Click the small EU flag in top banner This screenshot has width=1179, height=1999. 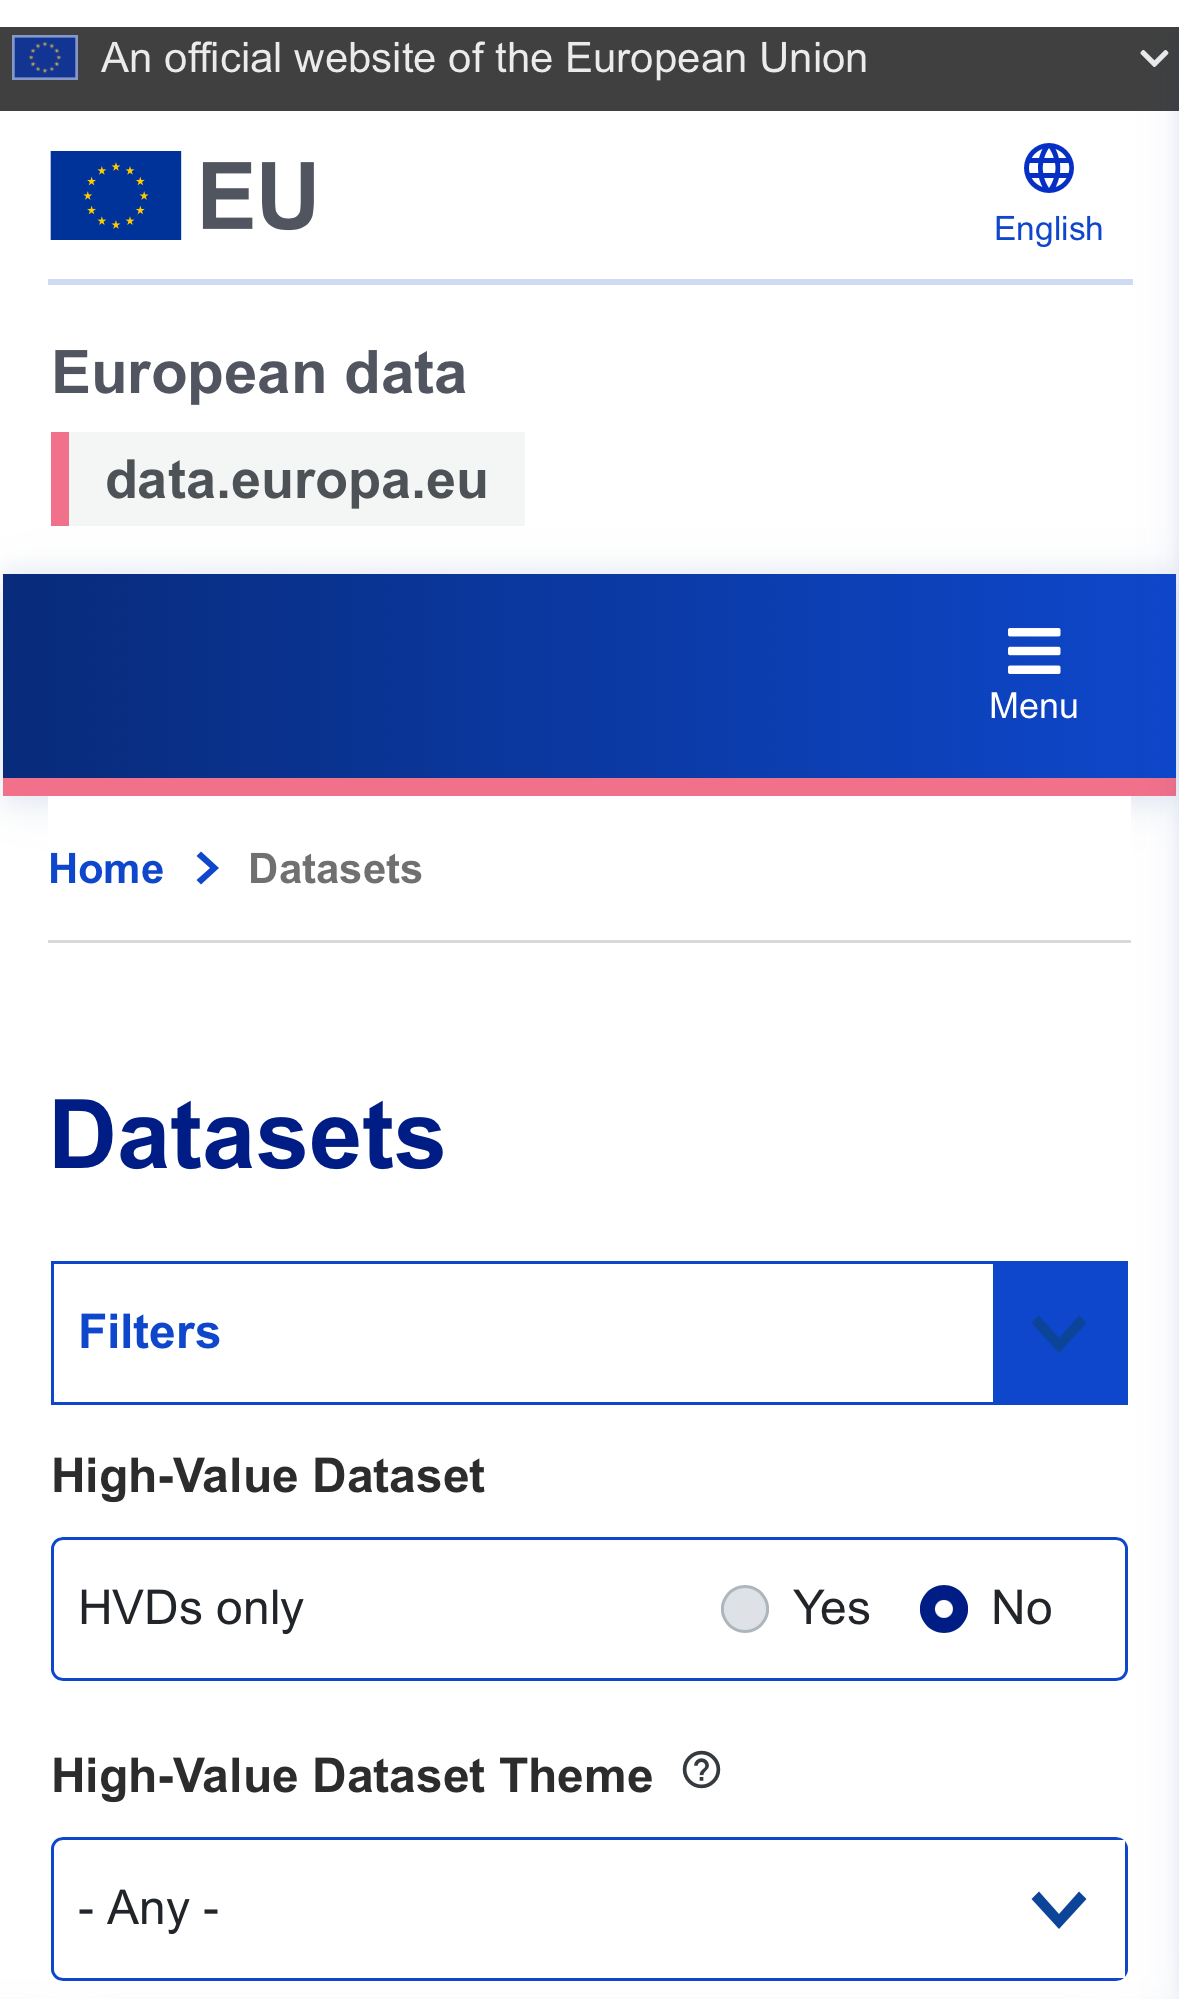click(45, 58)
